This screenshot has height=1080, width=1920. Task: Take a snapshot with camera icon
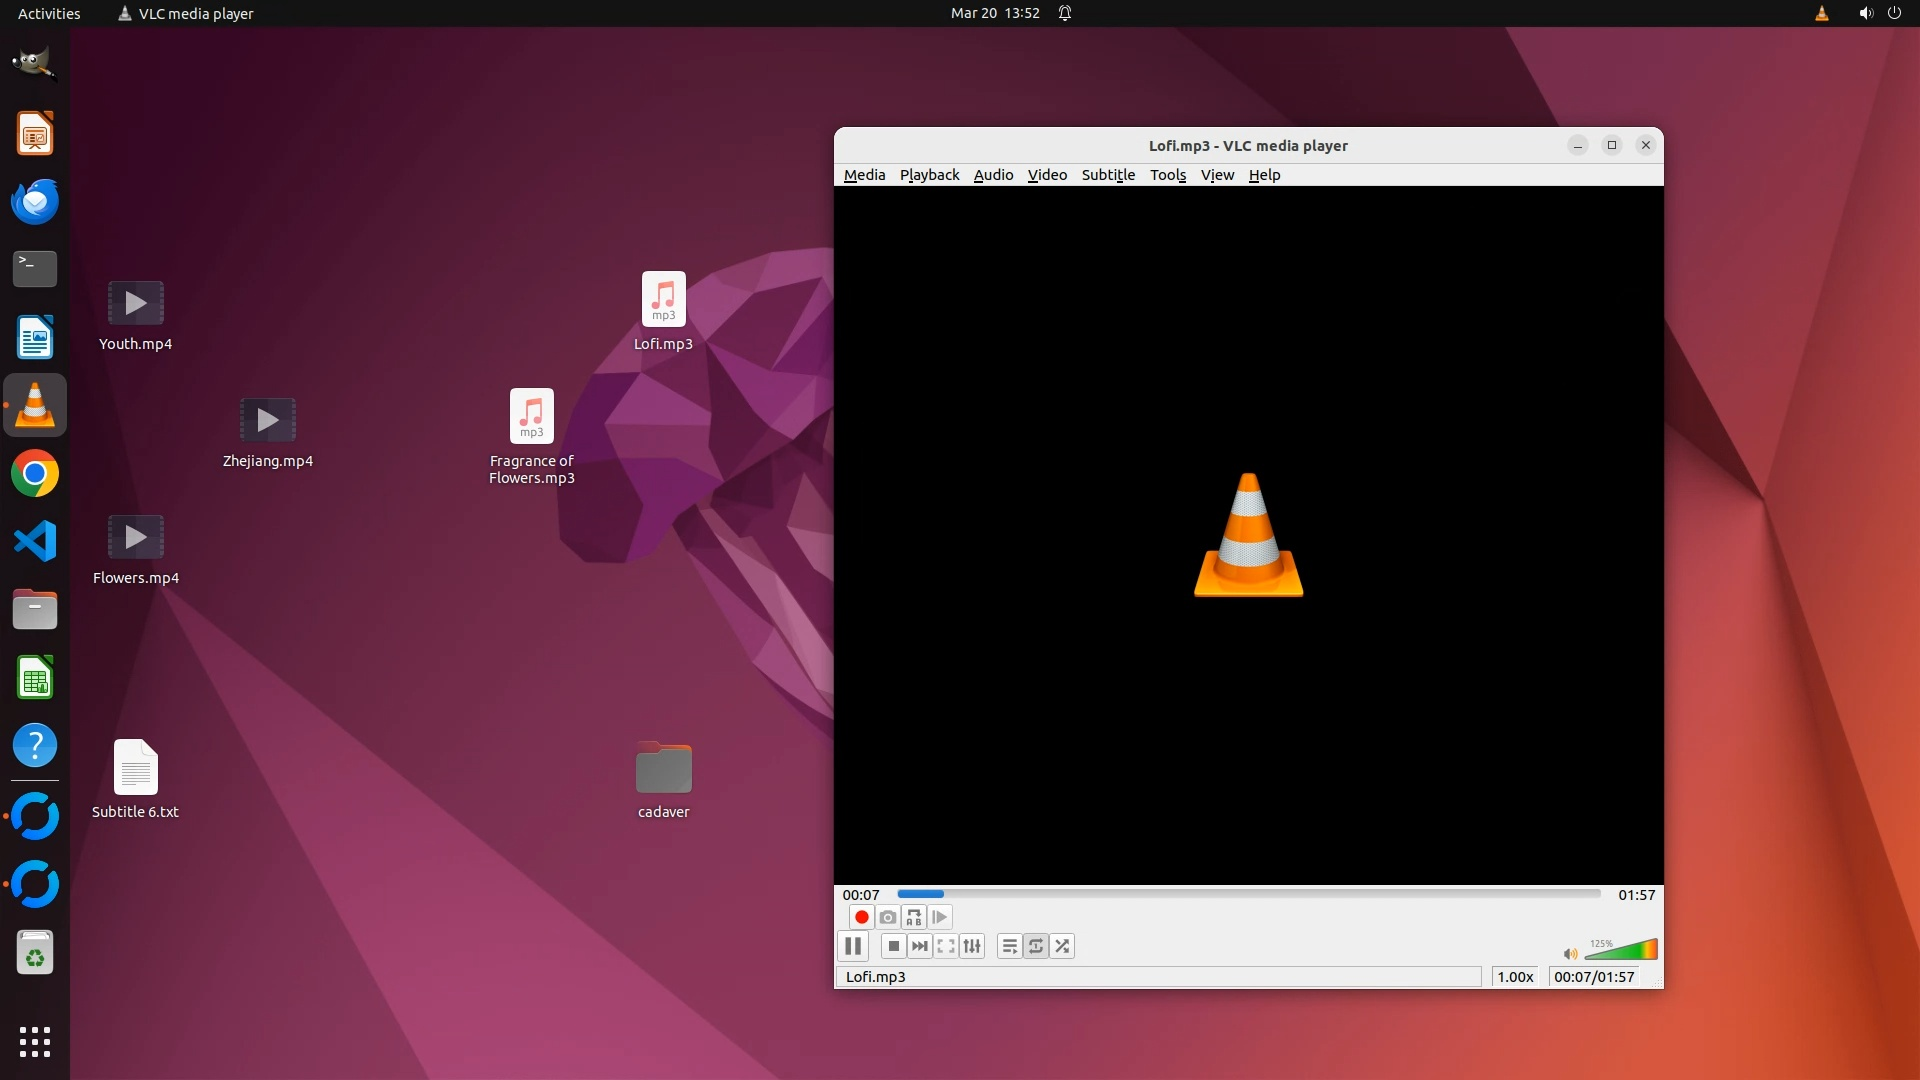click(887, 917)
